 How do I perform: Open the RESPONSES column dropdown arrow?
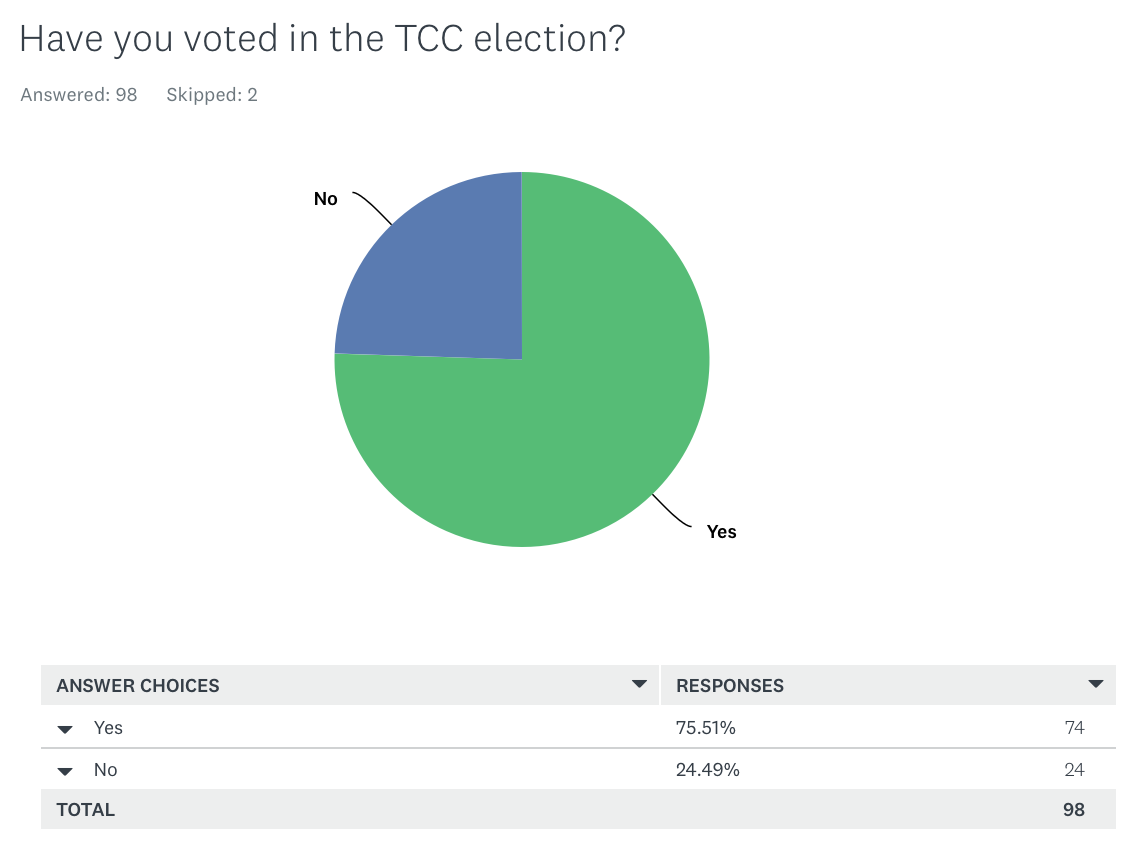tap(1095, 685)
